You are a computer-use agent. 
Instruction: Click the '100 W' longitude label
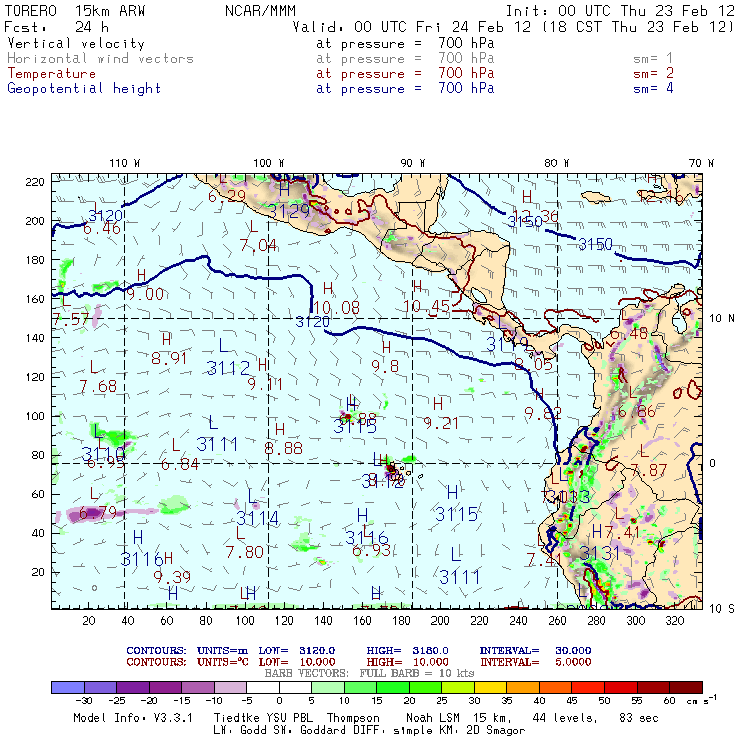coord(269,163)
